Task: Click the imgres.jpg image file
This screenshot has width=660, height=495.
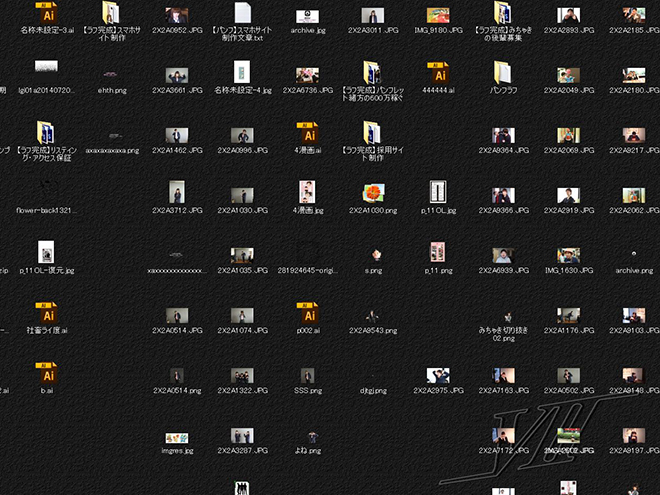Action: pyautogui.click(x=178, y=438)
